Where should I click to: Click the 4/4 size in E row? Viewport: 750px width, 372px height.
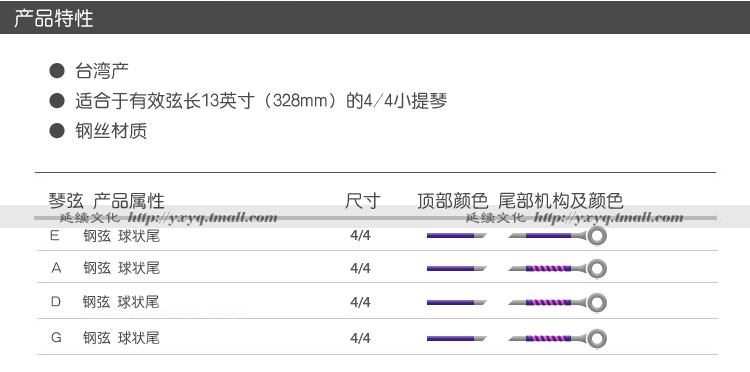point(360,236)
